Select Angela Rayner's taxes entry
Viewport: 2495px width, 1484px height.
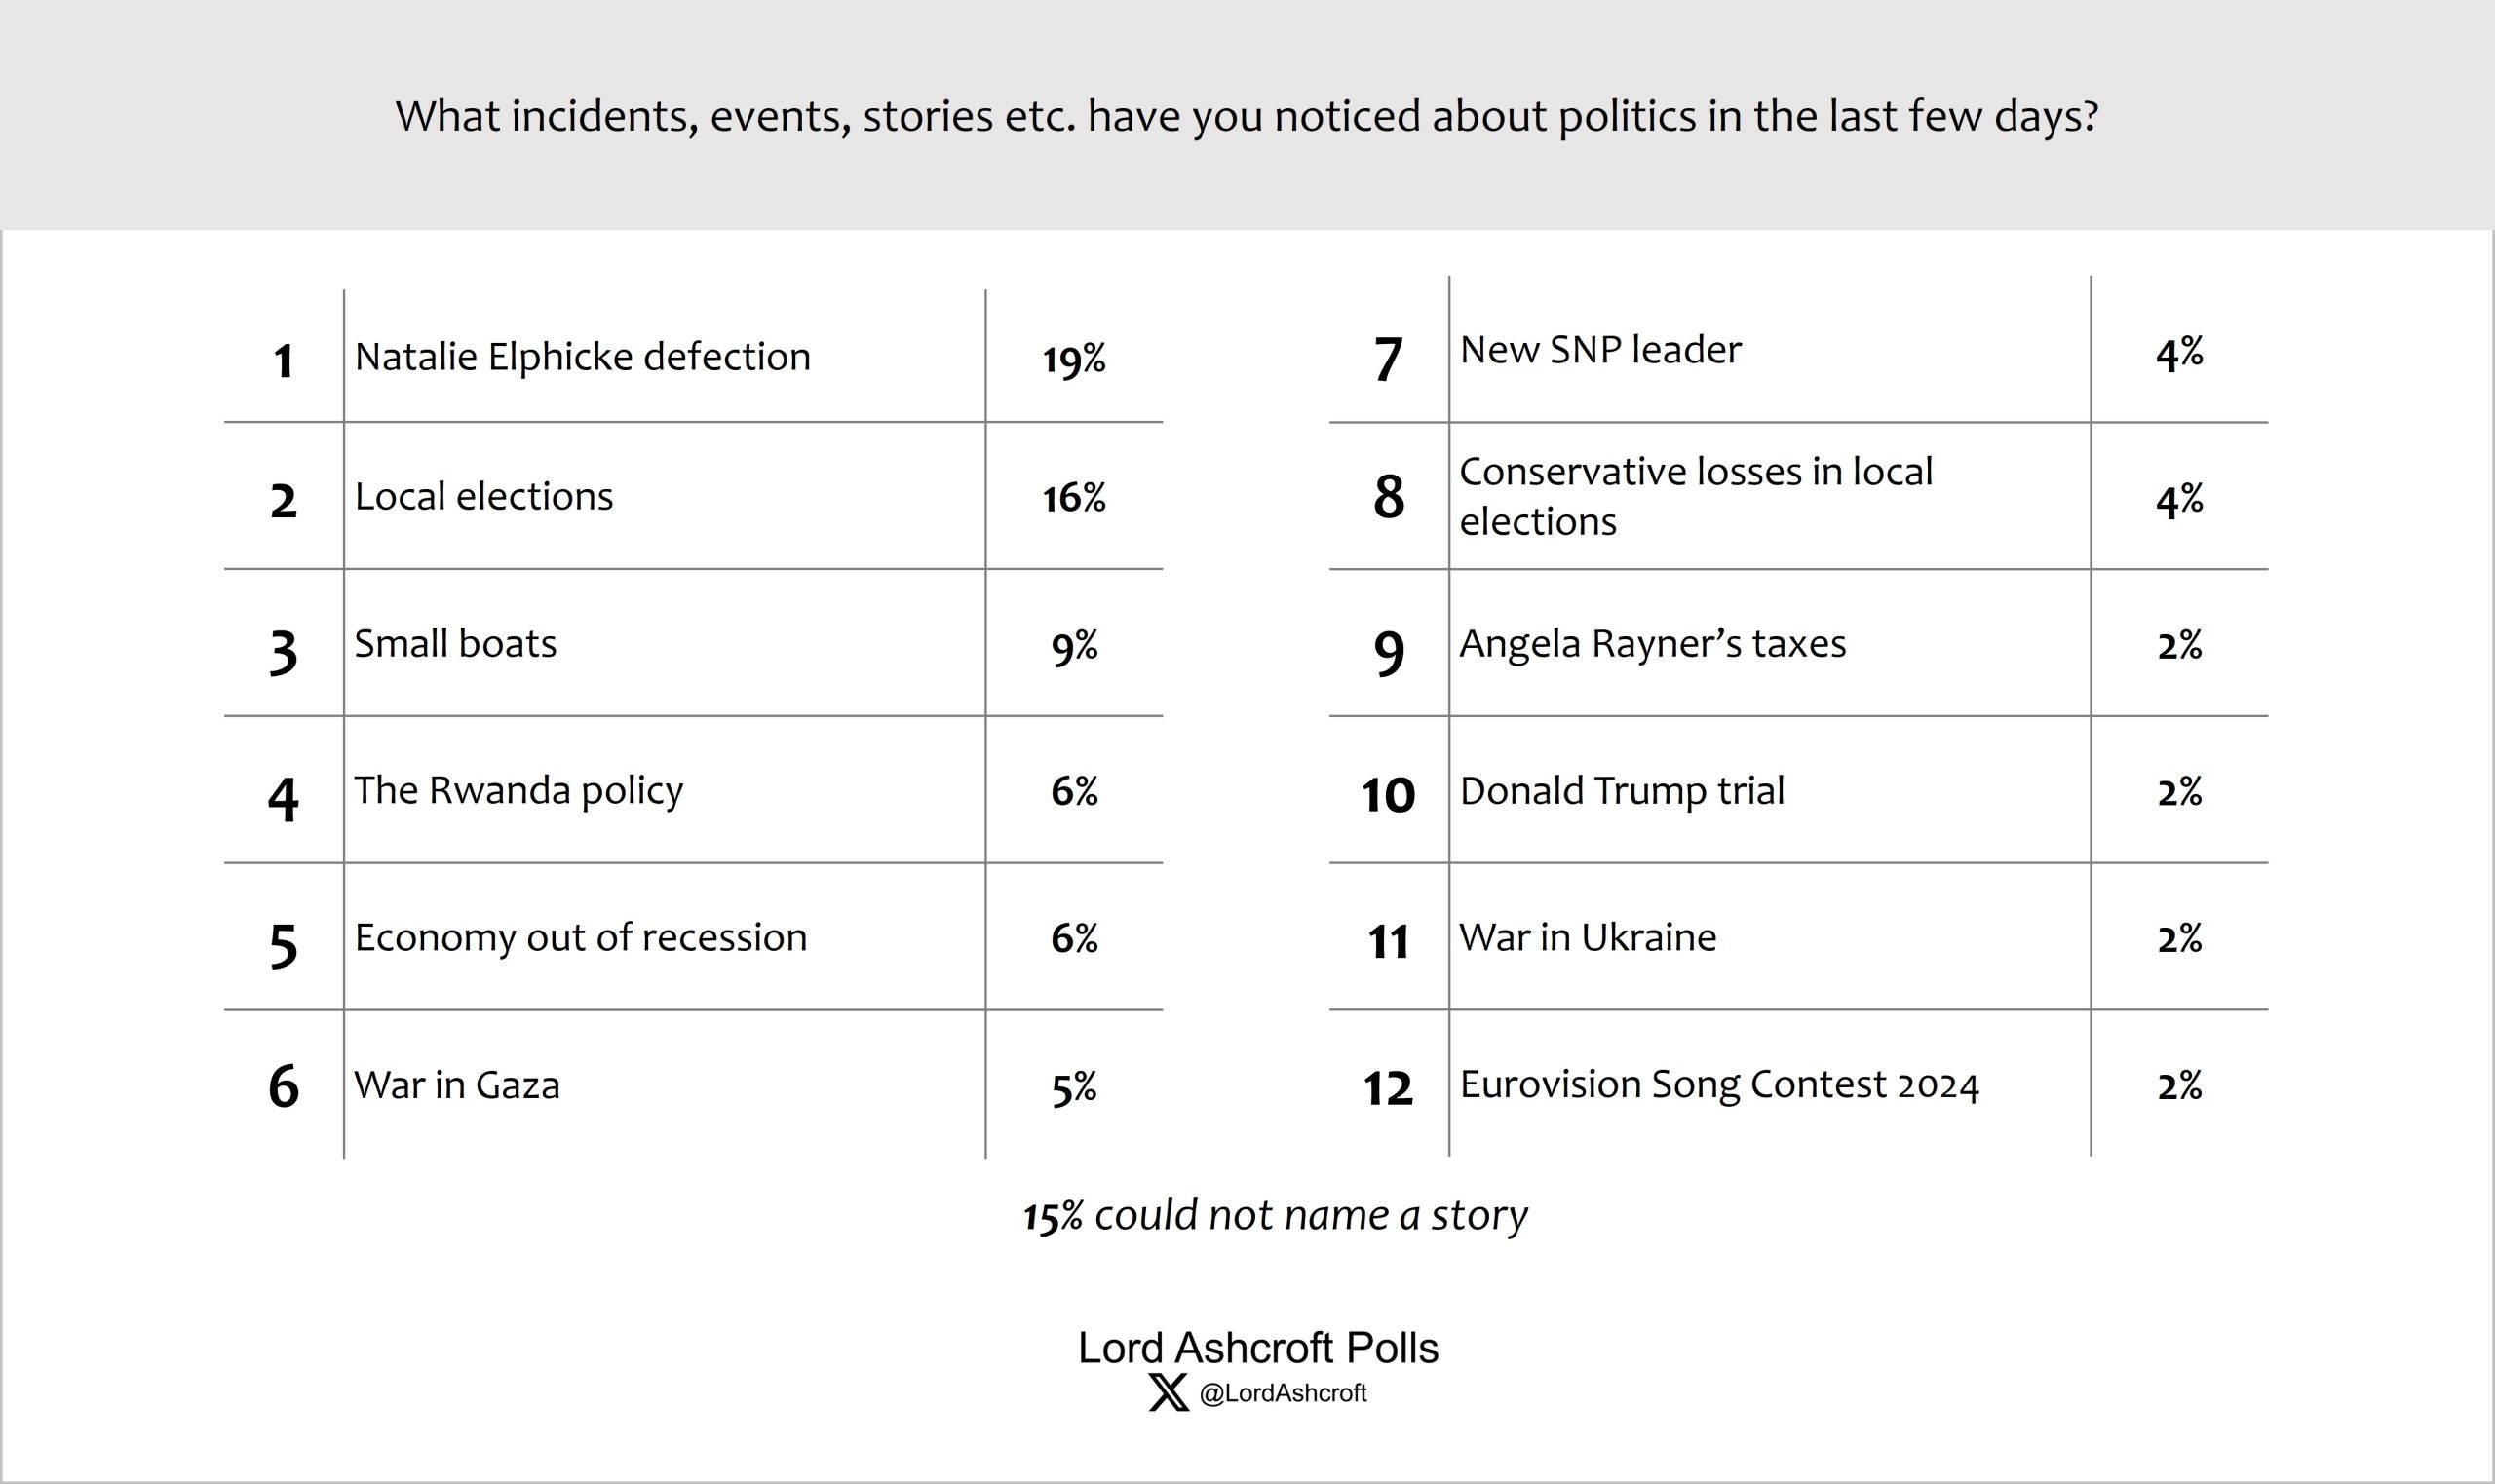click(1652, 644)
